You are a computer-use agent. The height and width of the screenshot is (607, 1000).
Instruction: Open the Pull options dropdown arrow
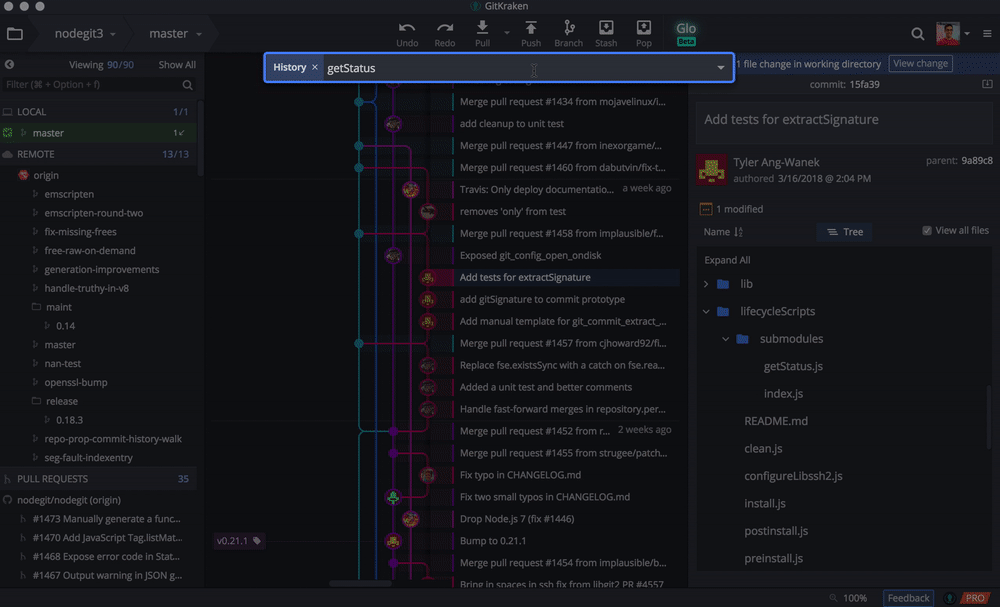(x=506, y=33)
